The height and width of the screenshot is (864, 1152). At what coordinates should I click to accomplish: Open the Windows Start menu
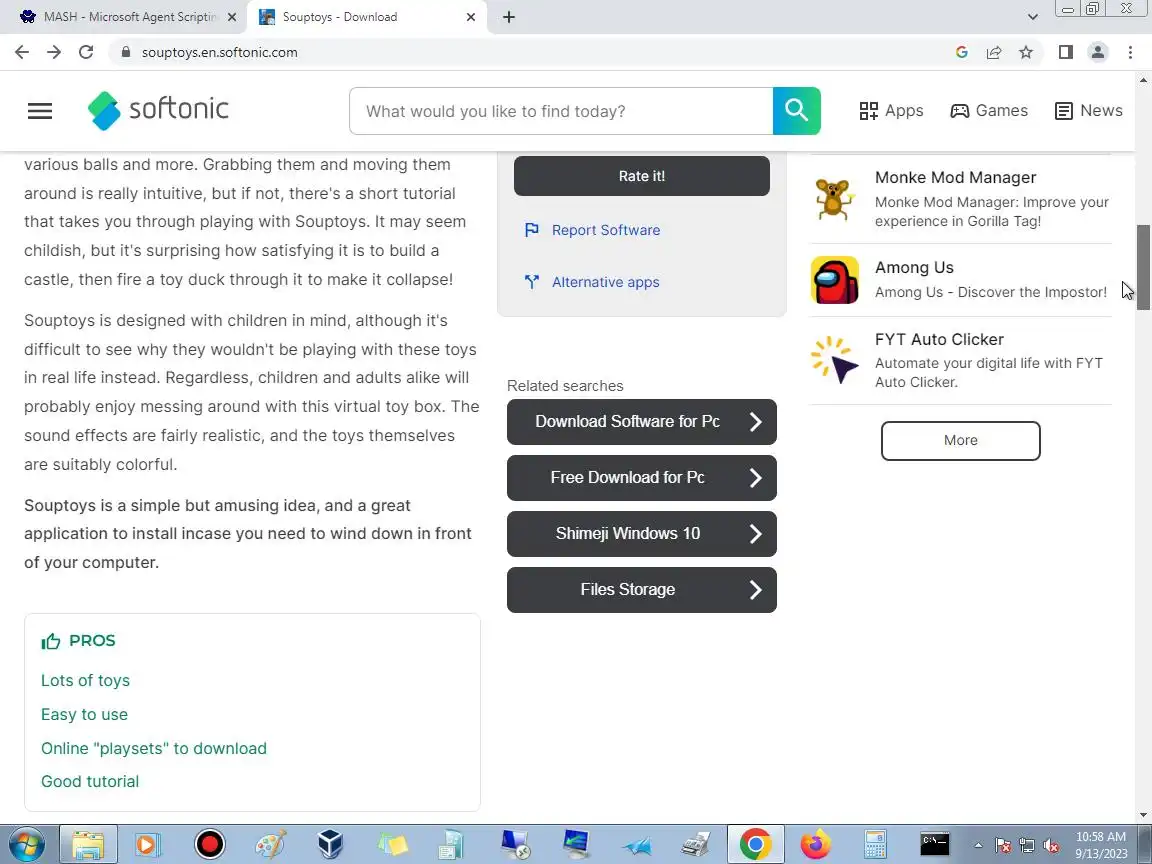(x=26, y=844)
